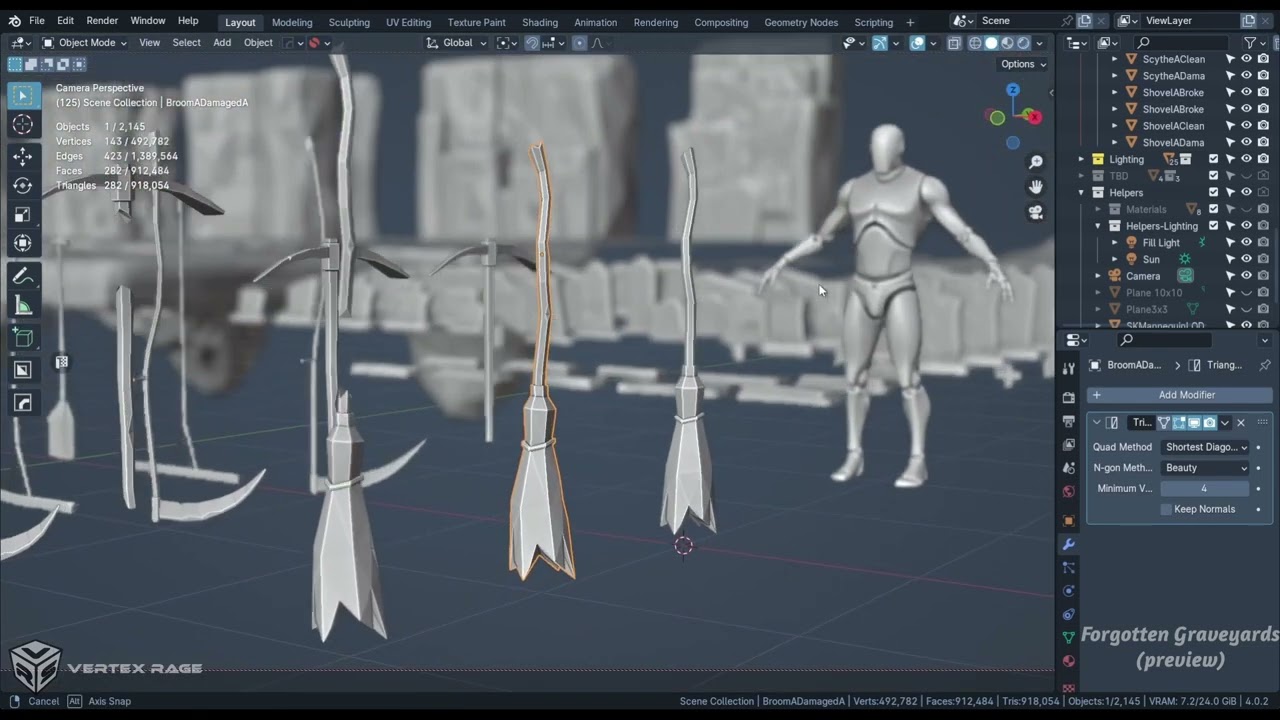Uncheck the Lighting collection checkbox
This screenshot has width=1280, height=720.
pos(1214,159)
